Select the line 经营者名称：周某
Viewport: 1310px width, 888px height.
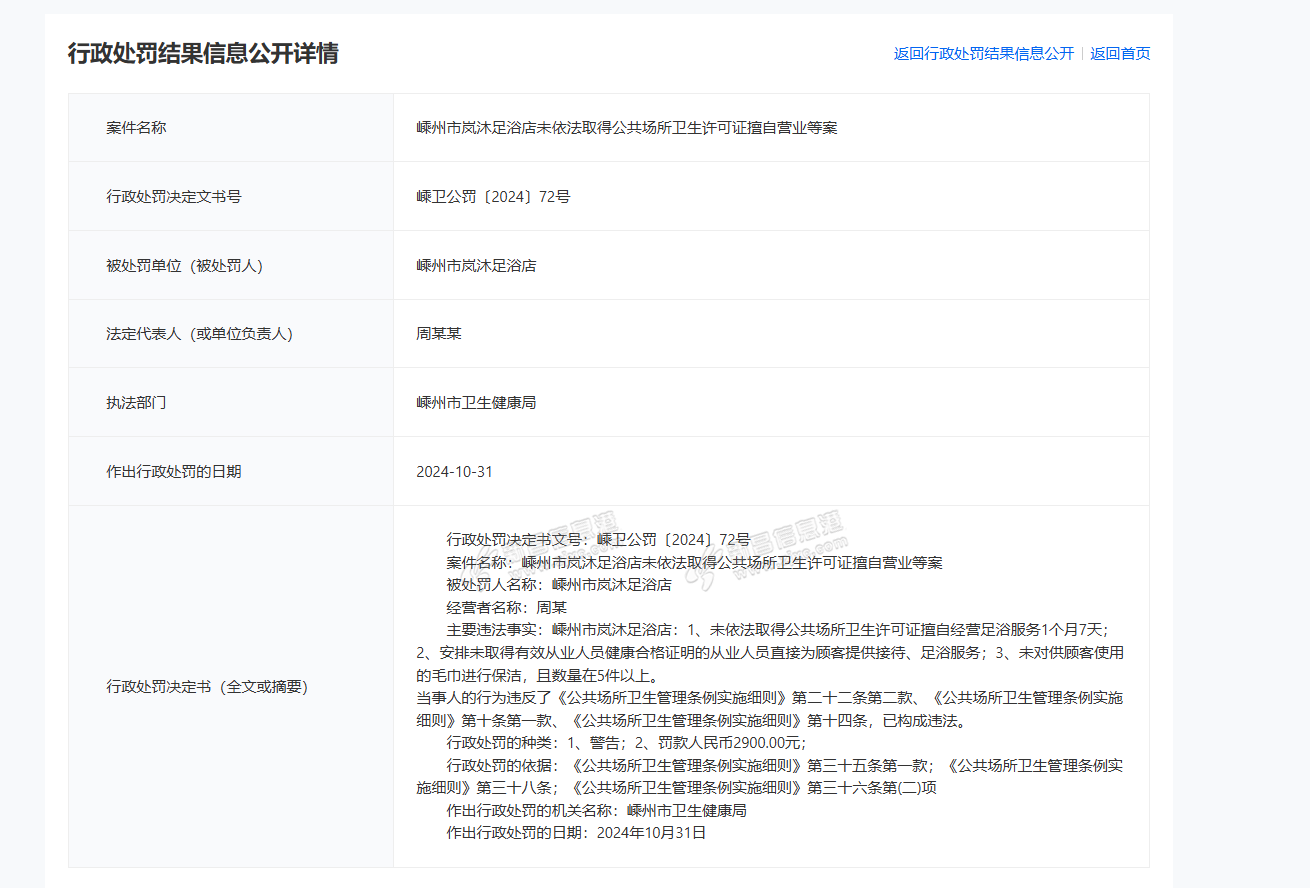pyautogui.click(x=506, y=607)
